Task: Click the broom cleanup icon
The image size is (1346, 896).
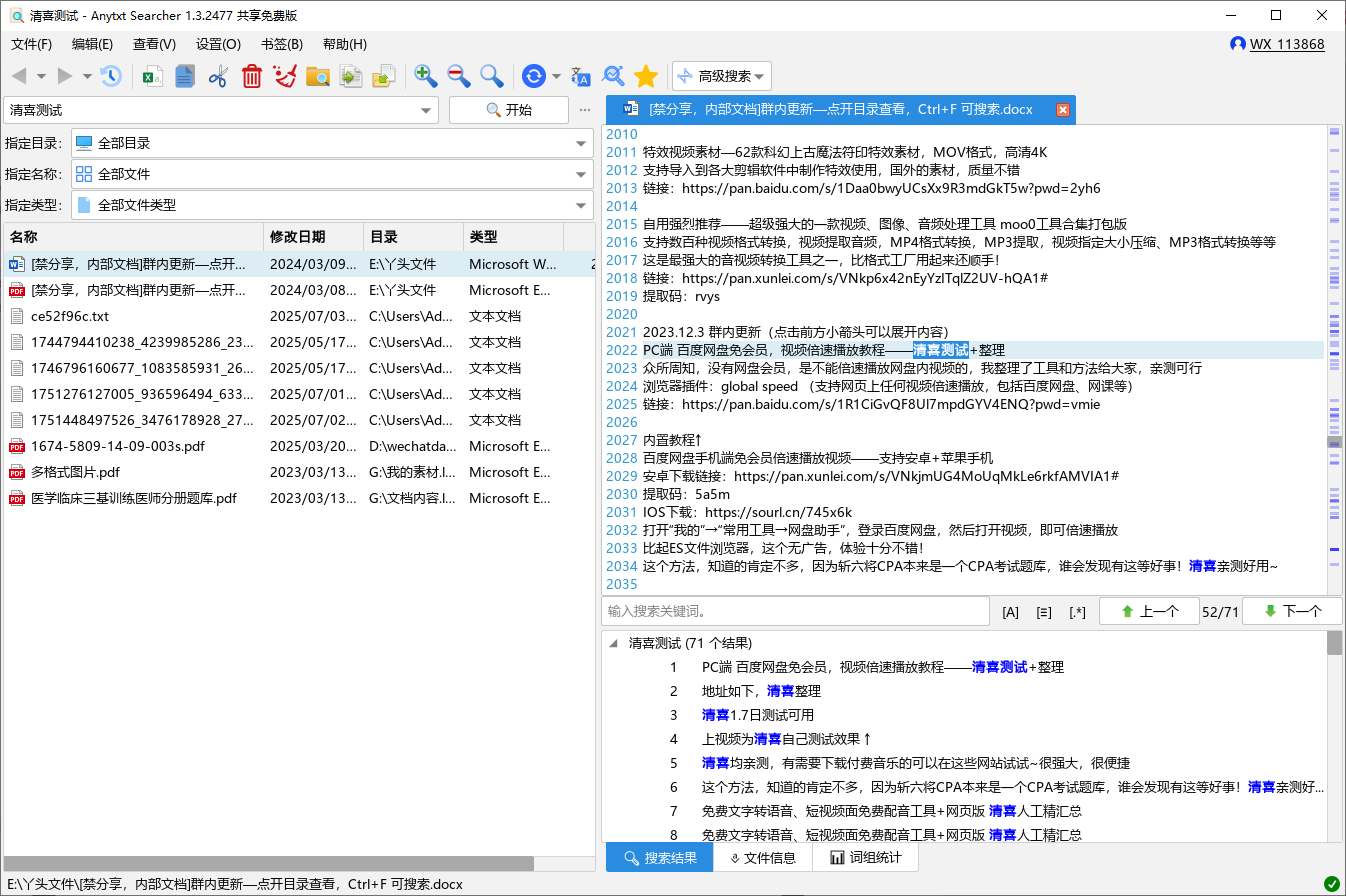Action: click(x=284, y=75)
